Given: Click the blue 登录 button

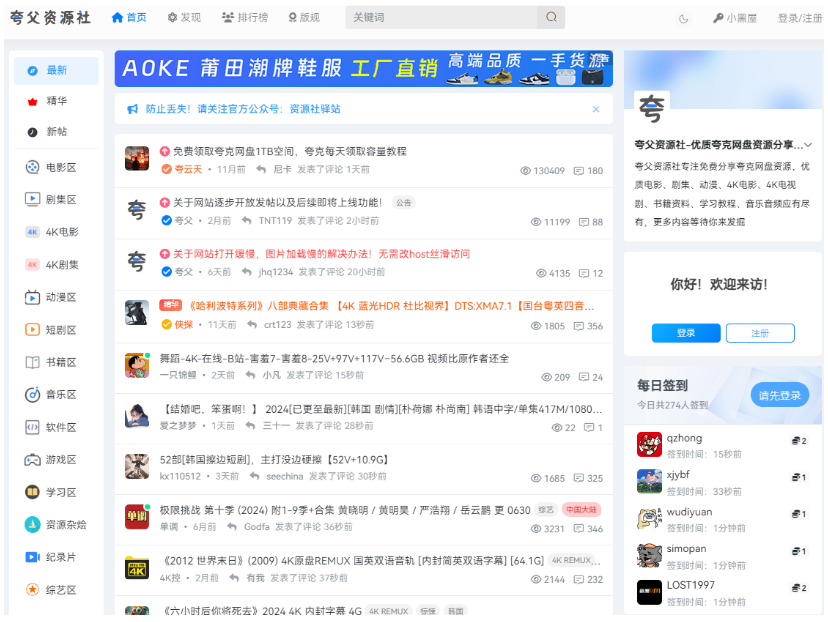Looking at the screenshot, I should [685, 333].
